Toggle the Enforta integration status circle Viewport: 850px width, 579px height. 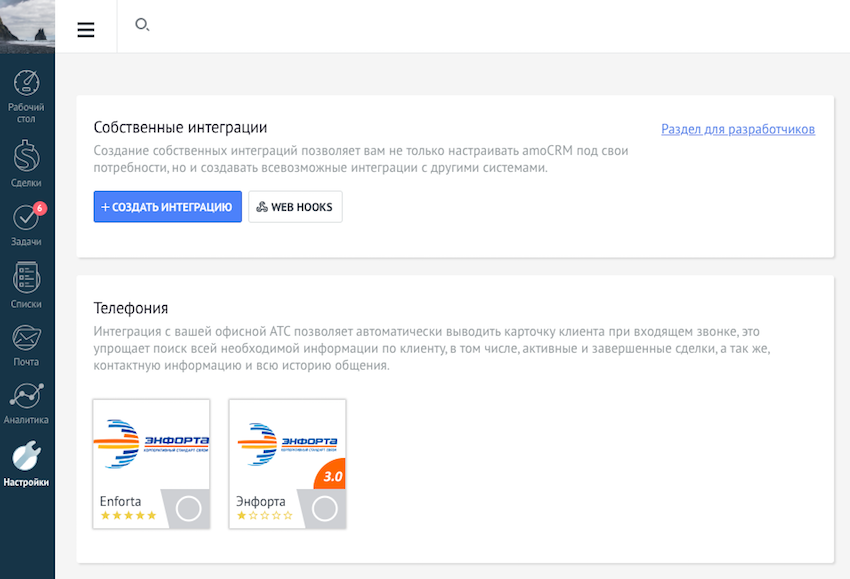pos(188,509)
